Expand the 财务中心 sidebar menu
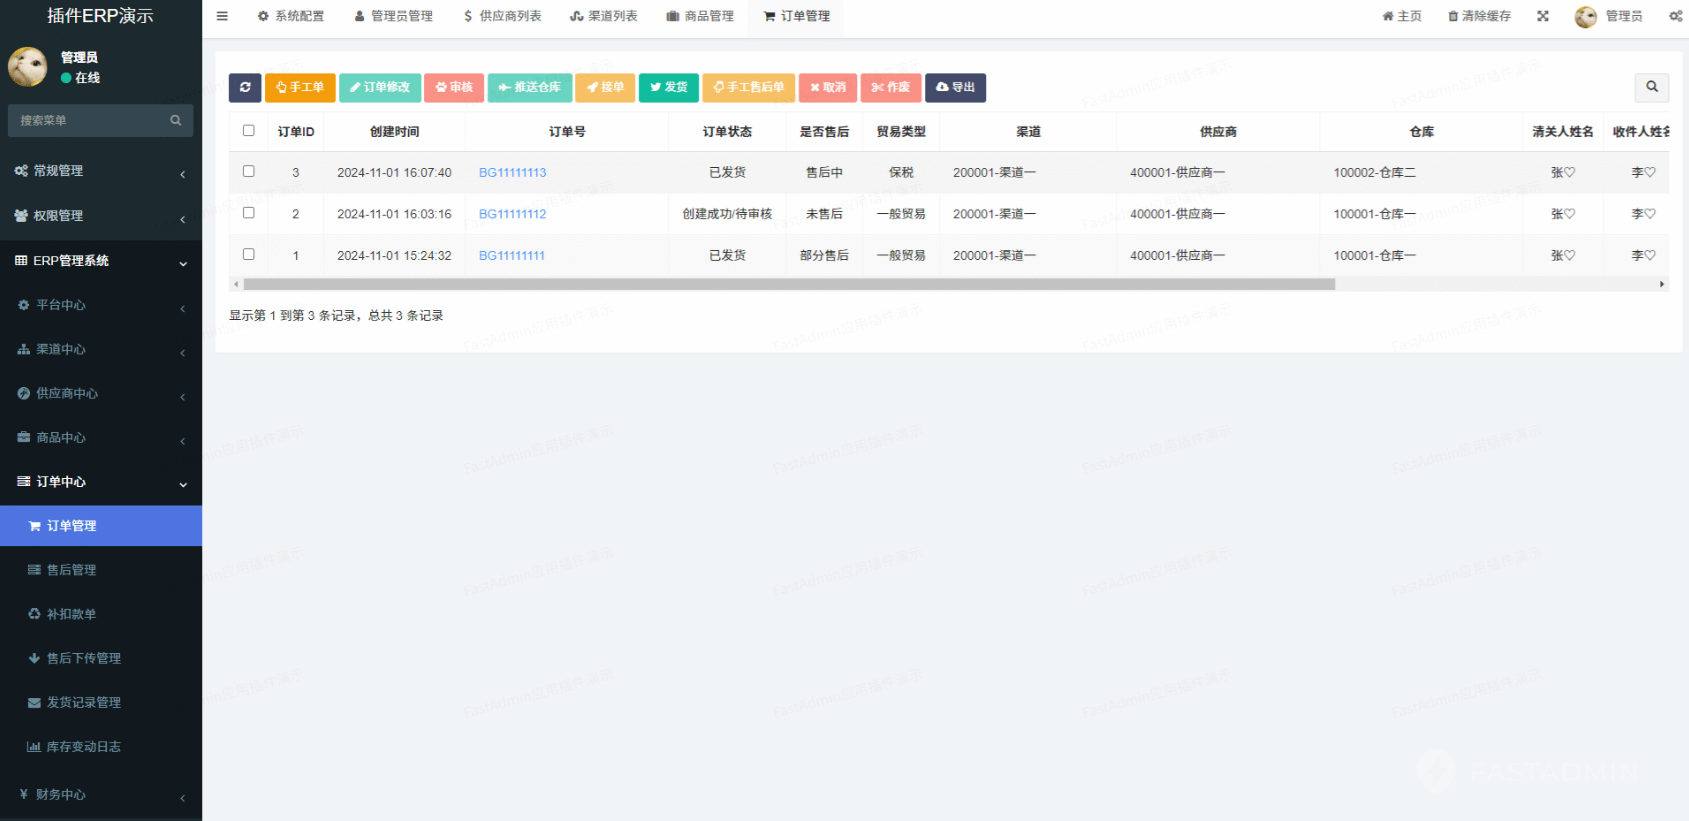The image size is (1689, 821). pyautogui.click(x=100, y=795)
